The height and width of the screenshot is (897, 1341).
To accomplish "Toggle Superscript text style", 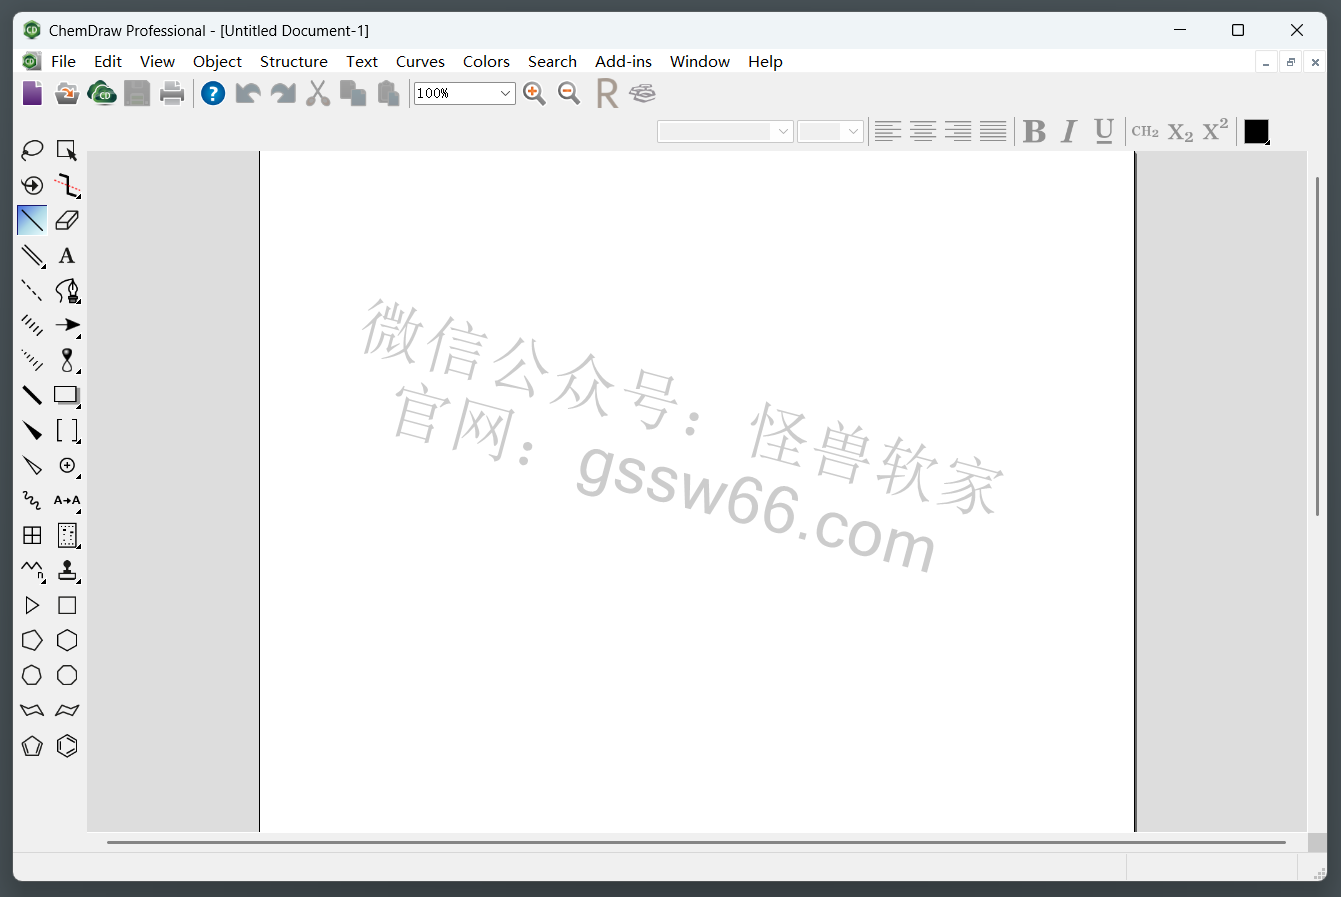I will (x=1215, y=130).
